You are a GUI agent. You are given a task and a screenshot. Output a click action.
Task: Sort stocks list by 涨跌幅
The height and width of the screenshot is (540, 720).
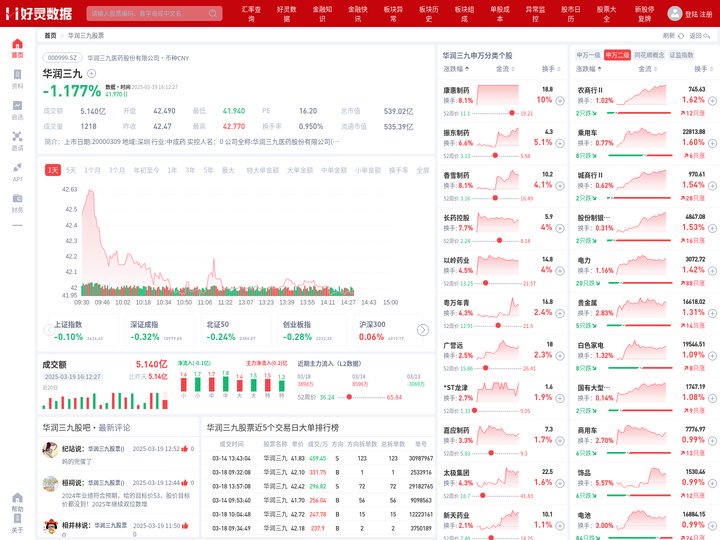click(x=456, y=69)
